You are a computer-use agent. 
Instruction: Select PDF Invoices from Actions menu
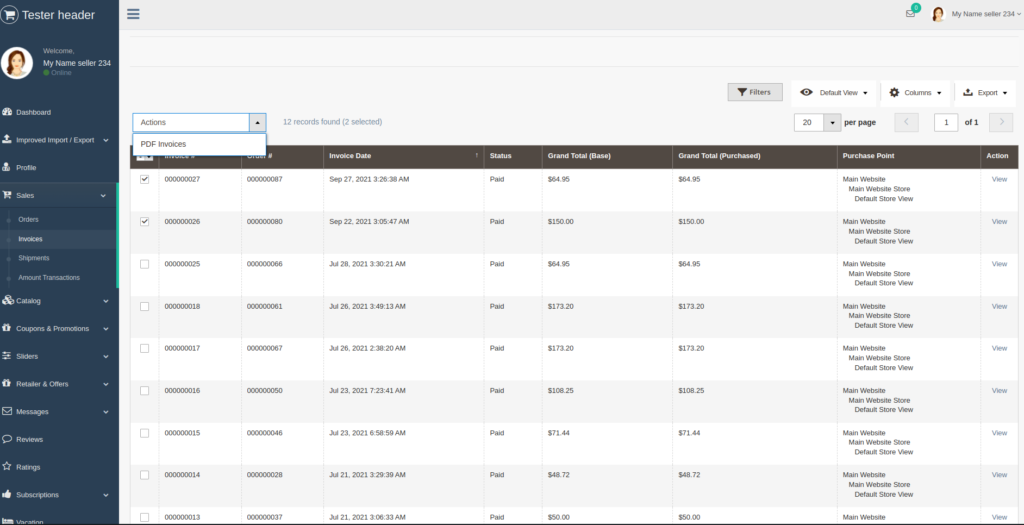163,144
